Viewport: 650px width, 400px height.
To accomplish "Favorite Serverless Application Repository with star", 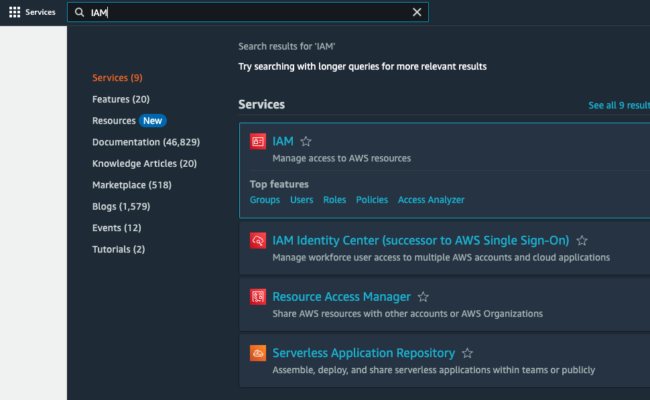I will (467, 353).
